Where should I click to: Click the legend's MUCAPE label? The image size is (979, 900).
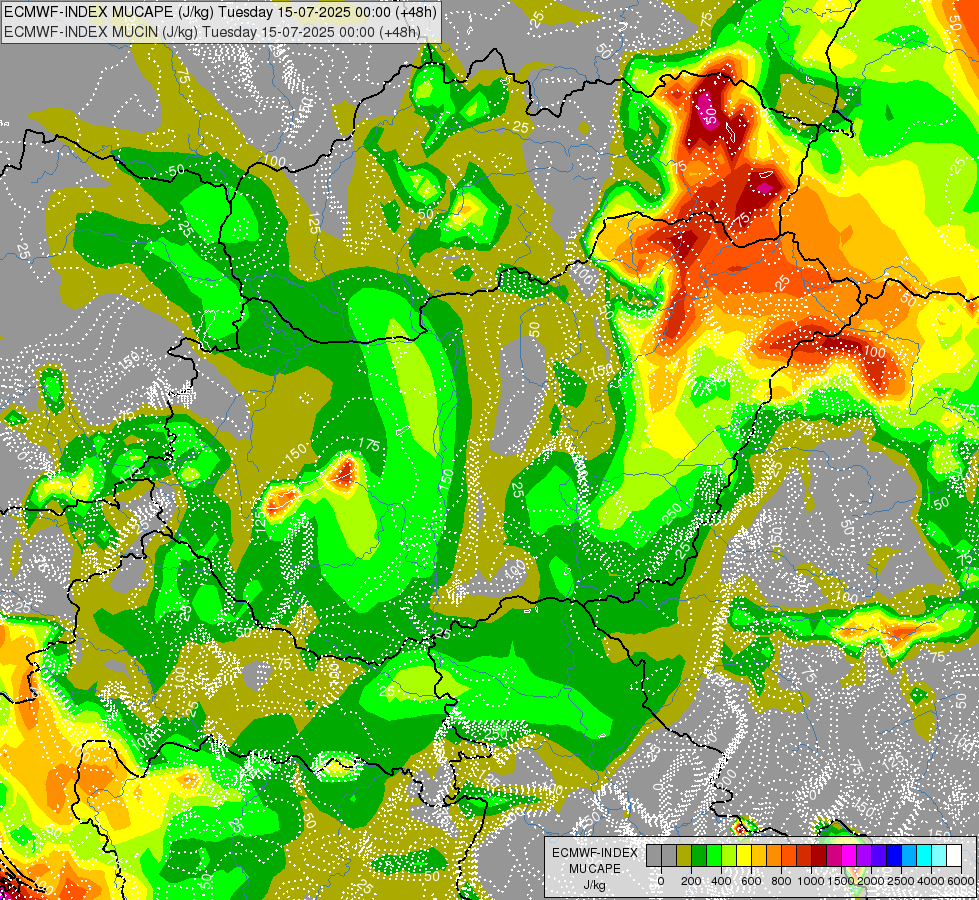click(x=595, y=869)
